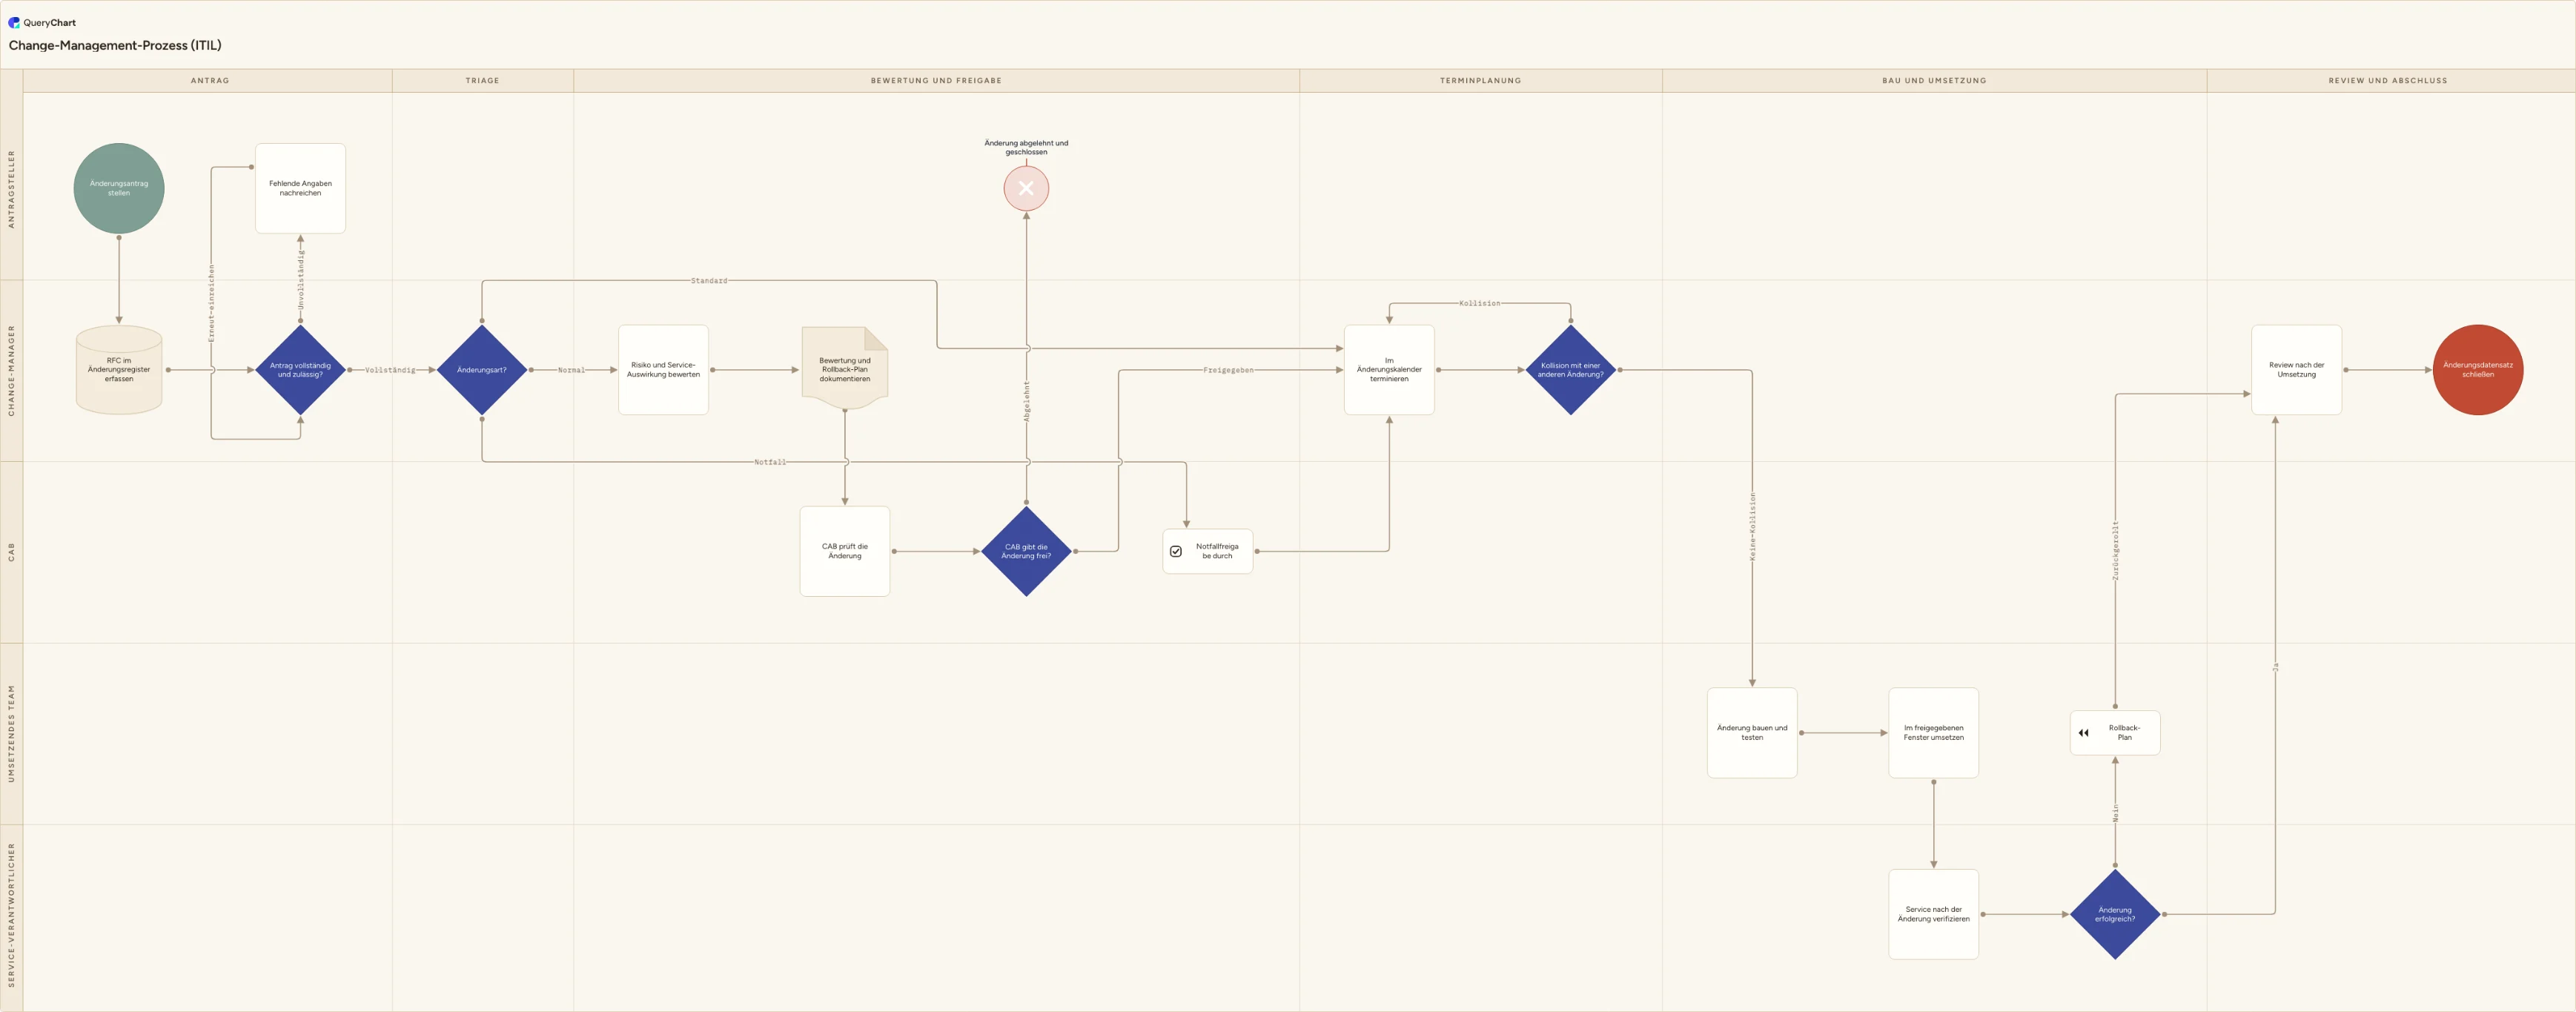Viewport: 2576px width, 1012px height.
Task: Select the Änderung erfolgreich? decision diamond
Action: (x=2115, y=914)
